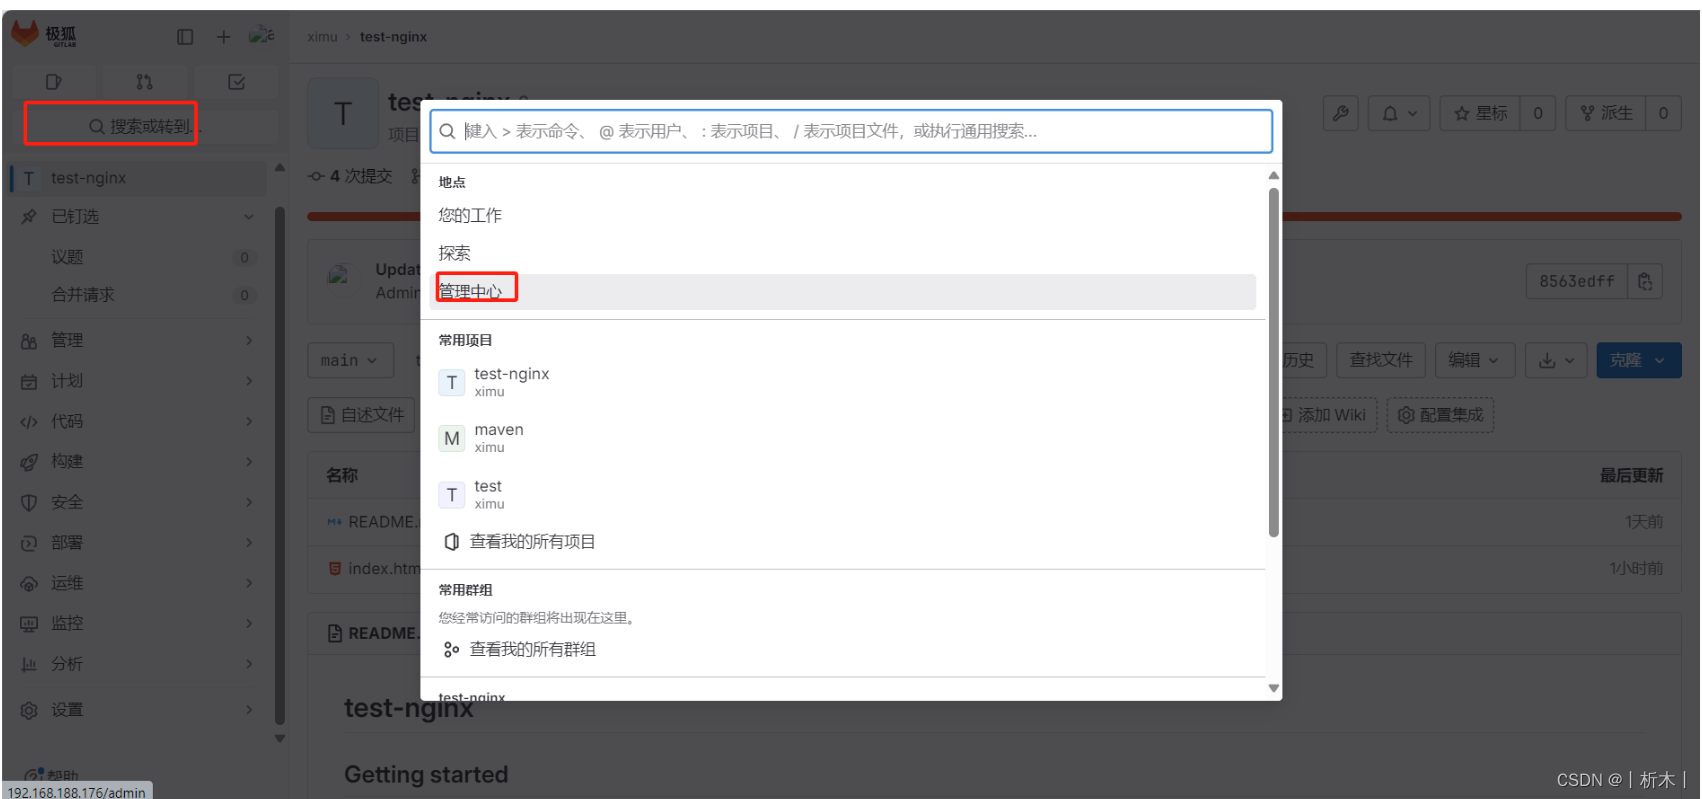Expand the Deploy sidebar menu

click(x=139, y=542)
